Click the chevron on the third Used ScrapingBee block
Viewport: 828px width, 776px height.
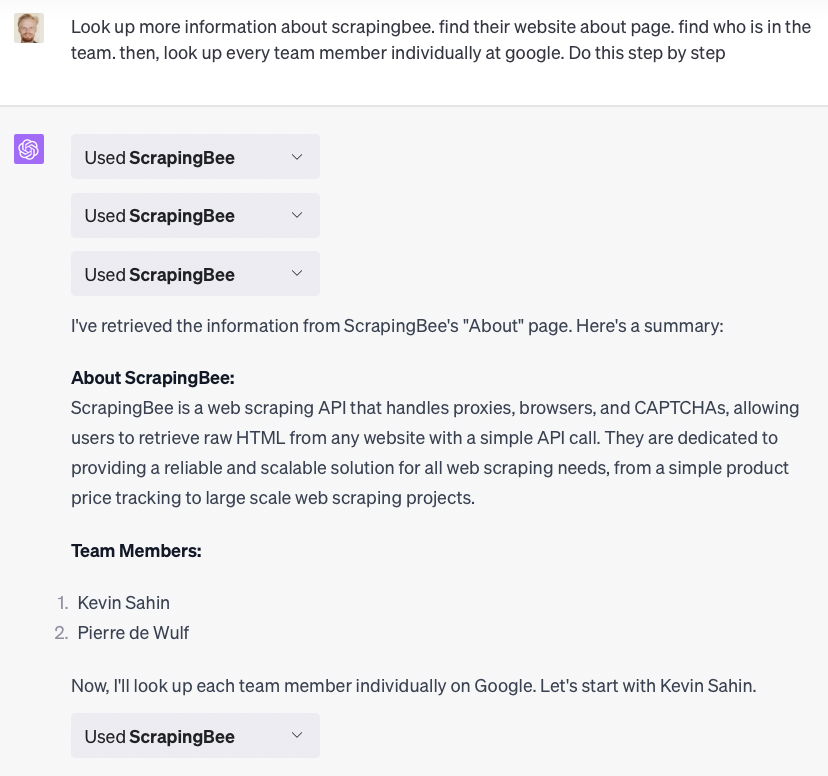[x=297, y=273]
